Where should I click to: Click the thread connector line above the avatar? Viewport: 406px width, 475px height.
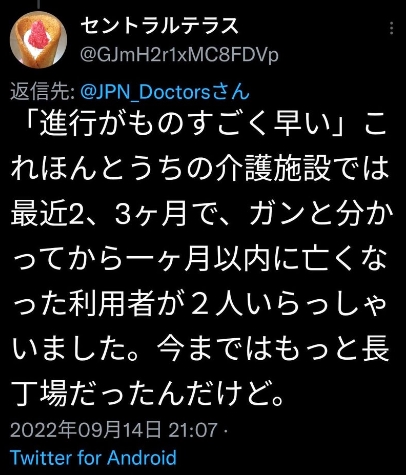pos(39,4)
